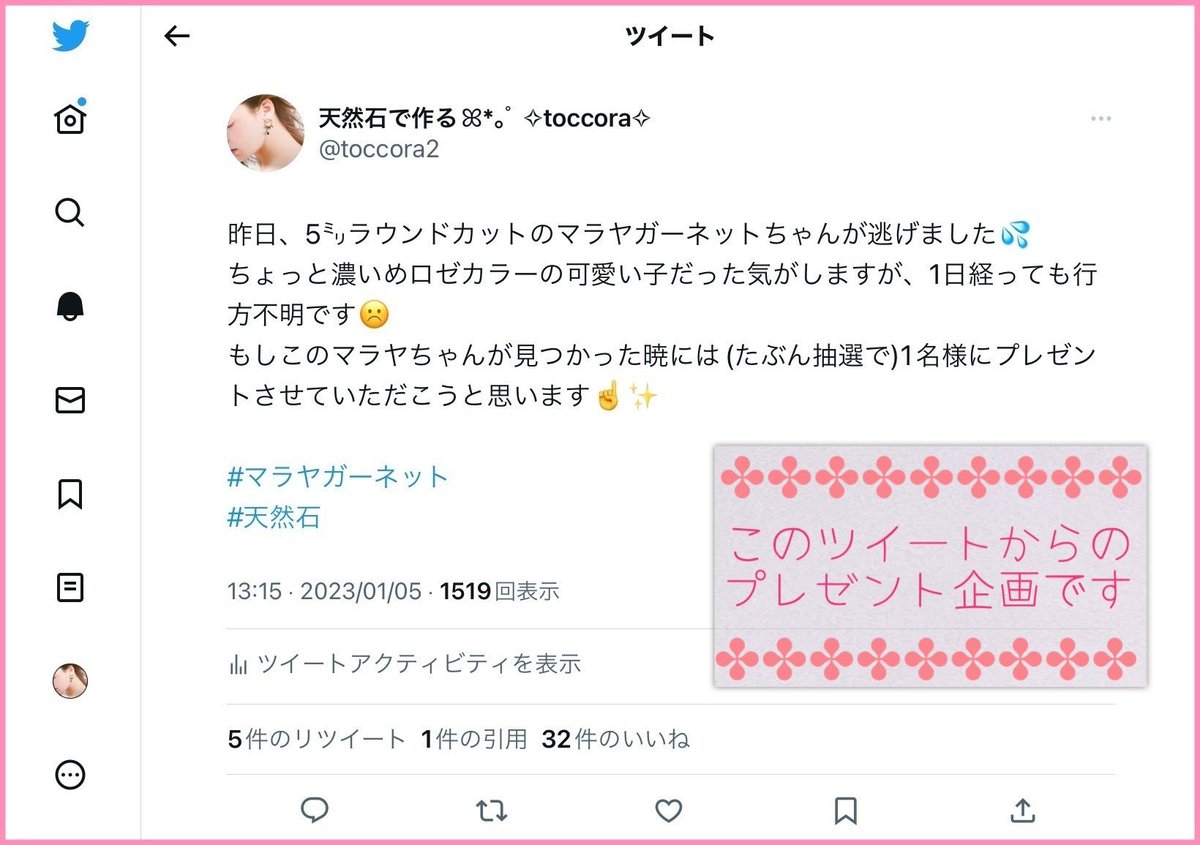Click the Twitter bird logo
Image resolution: width=1200 pixels, height=845 pixels.
70,37
